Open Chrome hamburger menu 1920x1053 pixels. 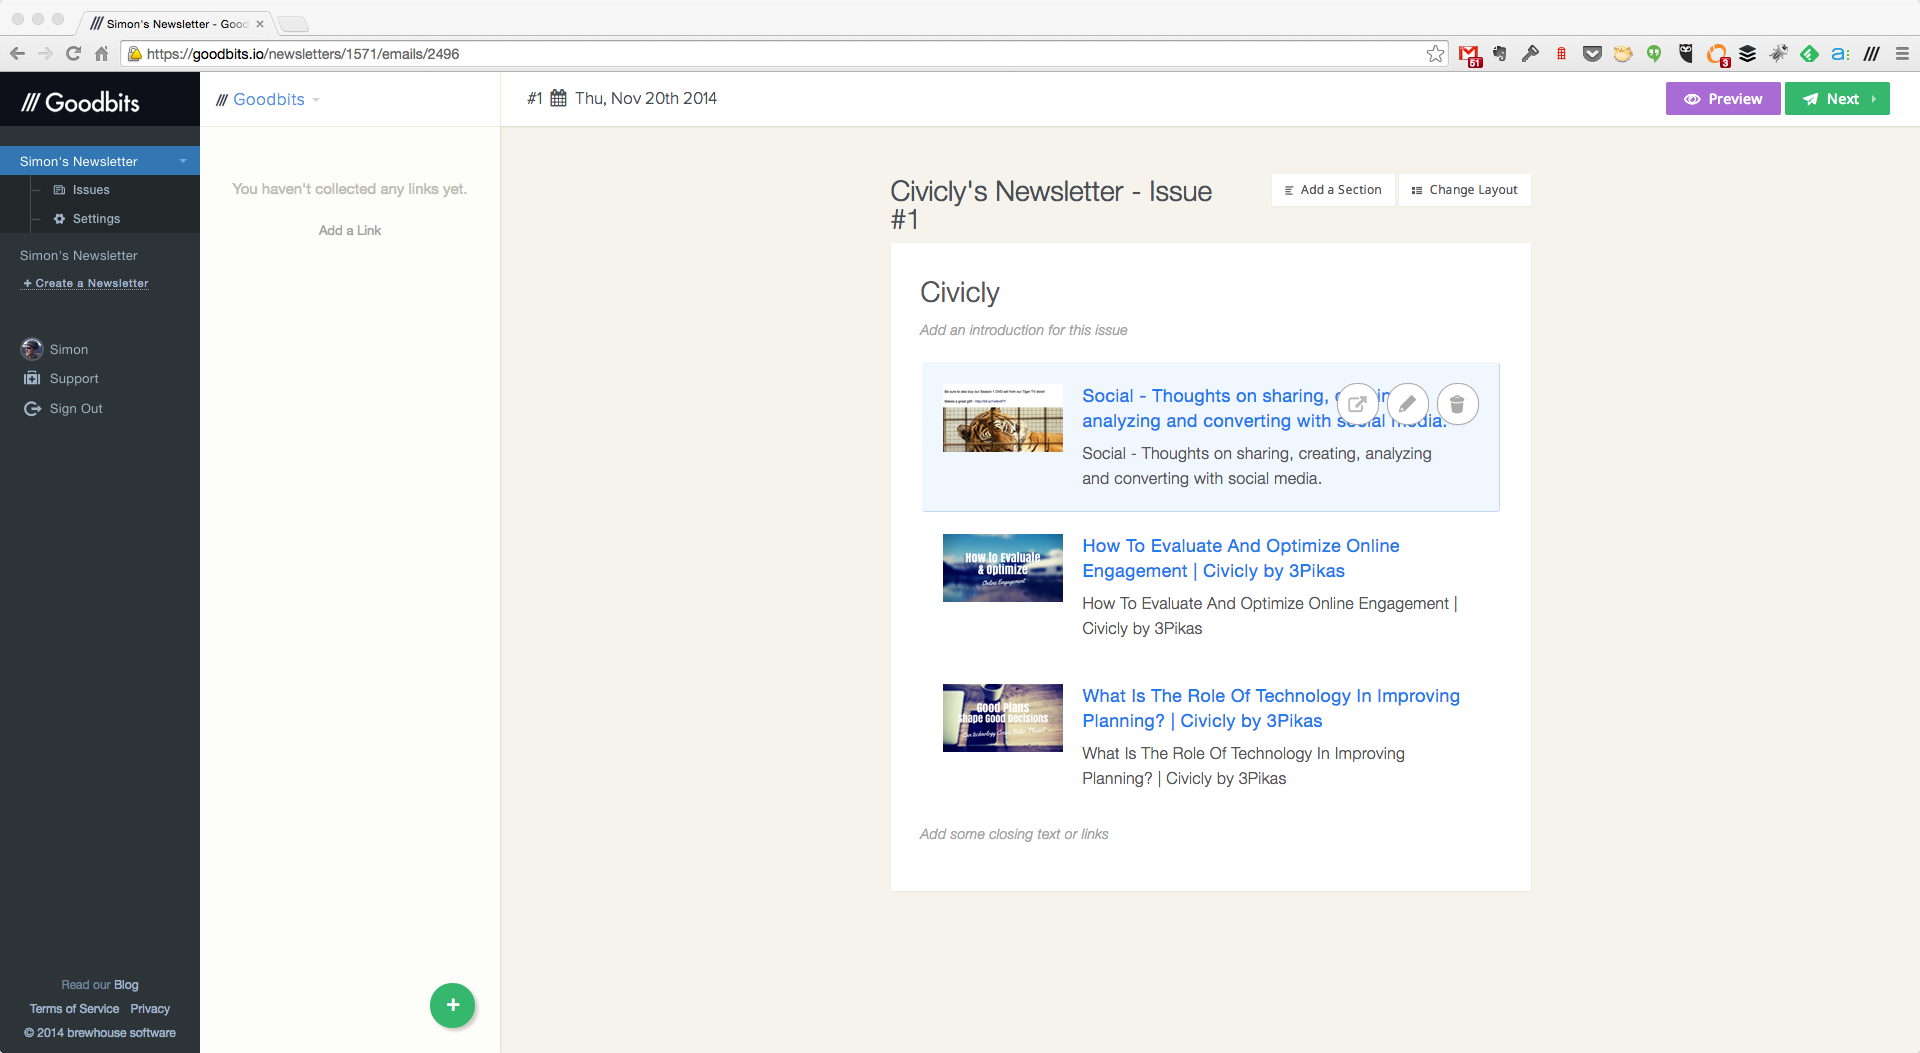click(x=1902, y=54)
